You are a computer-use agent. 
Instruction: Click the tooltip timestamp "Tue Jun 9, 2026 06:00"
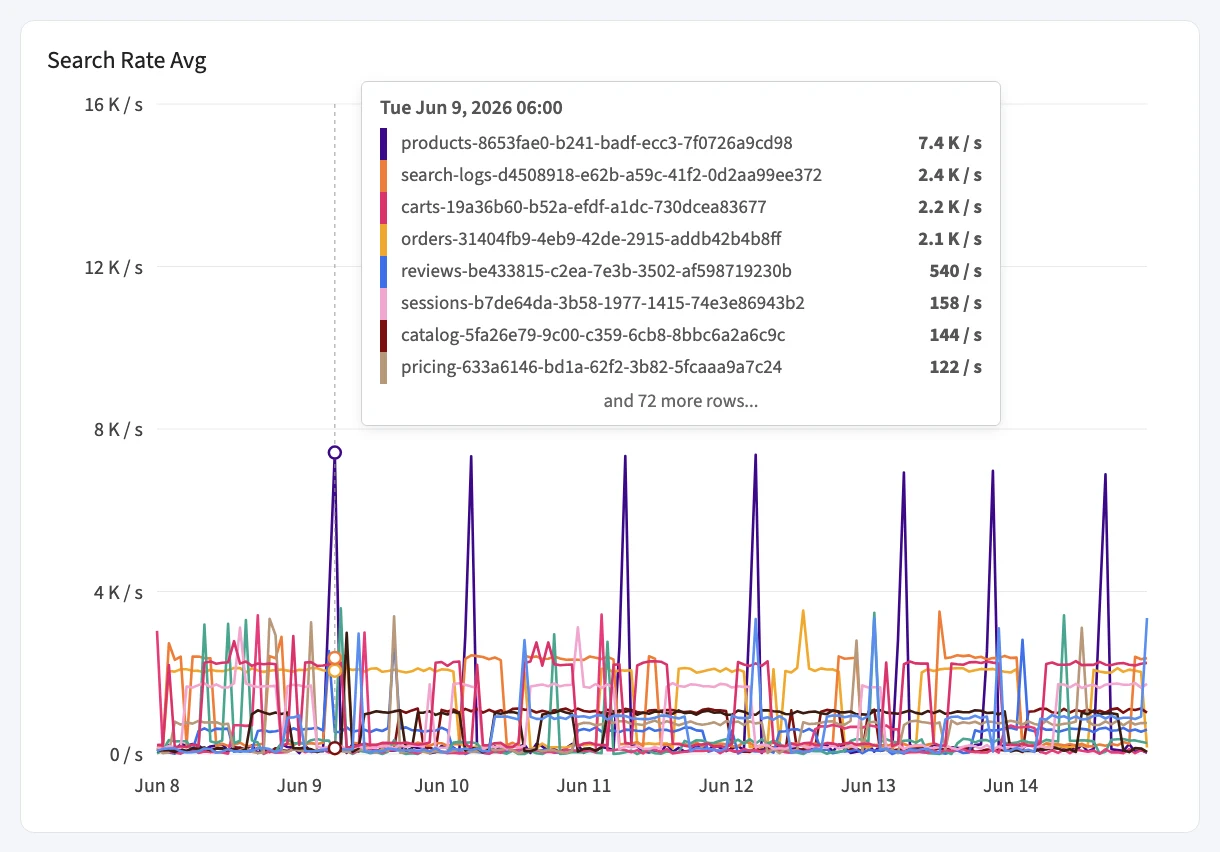471,107
